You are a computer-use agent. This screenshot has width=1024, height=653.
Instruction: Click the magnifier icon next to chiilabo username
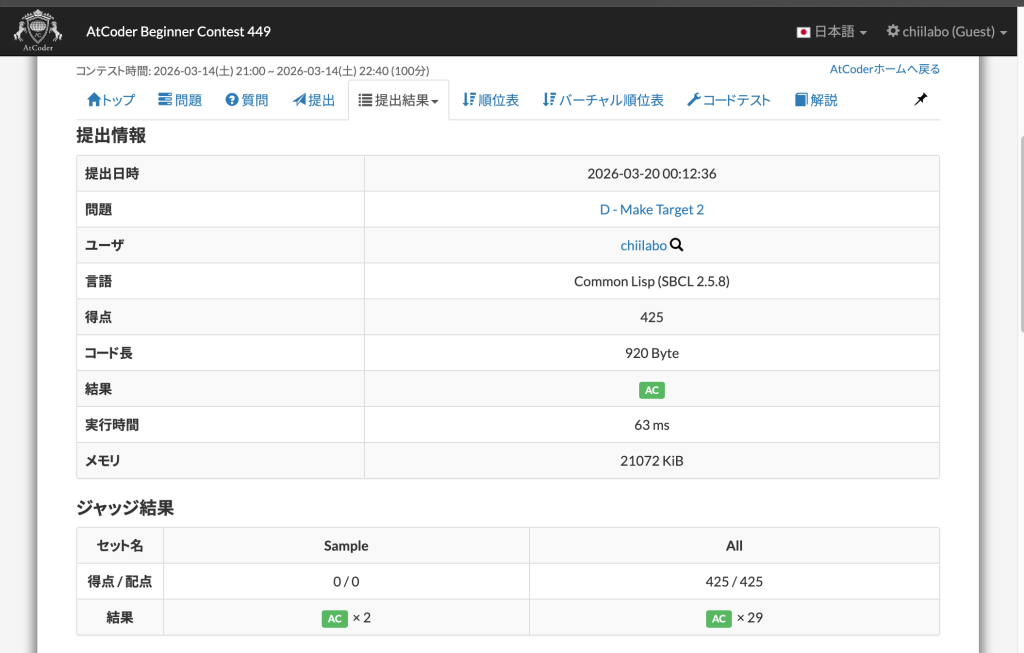pos(677,245)
